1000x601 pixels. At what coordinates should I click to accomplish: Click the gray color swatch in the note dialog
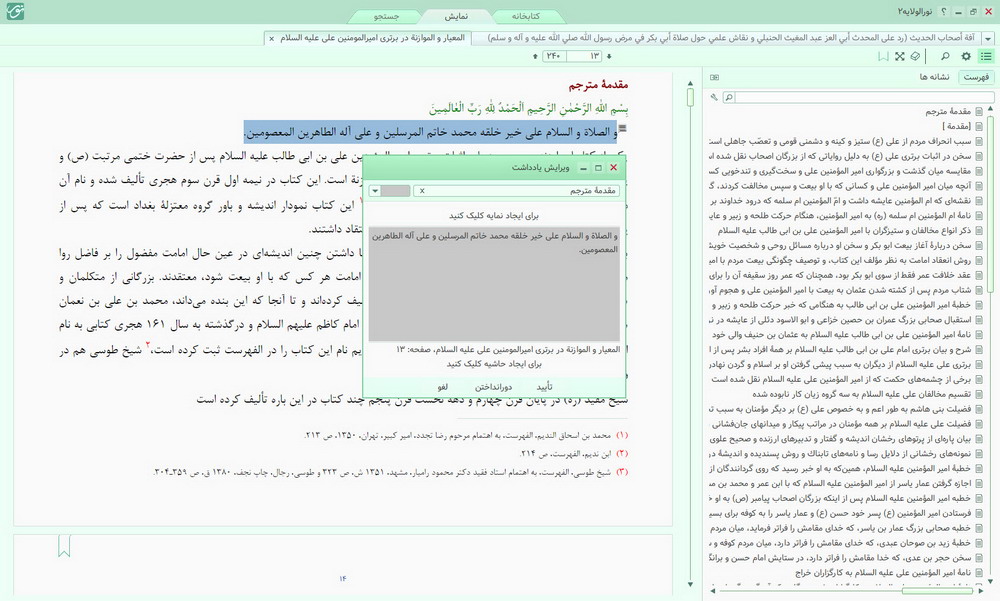[x=395, y=191]
